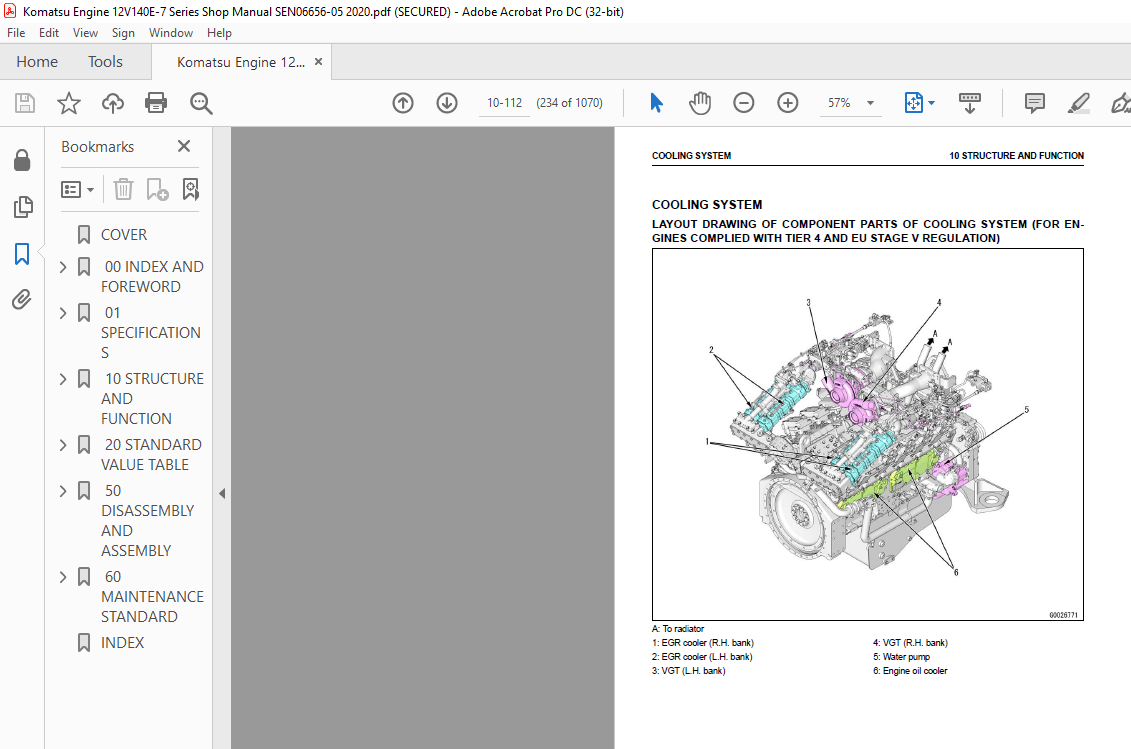This screenshot has height=749, width=1131.
Task: Expand the 00 INDEX AND FOREWORD bookmark
Action: pos(63,267)
